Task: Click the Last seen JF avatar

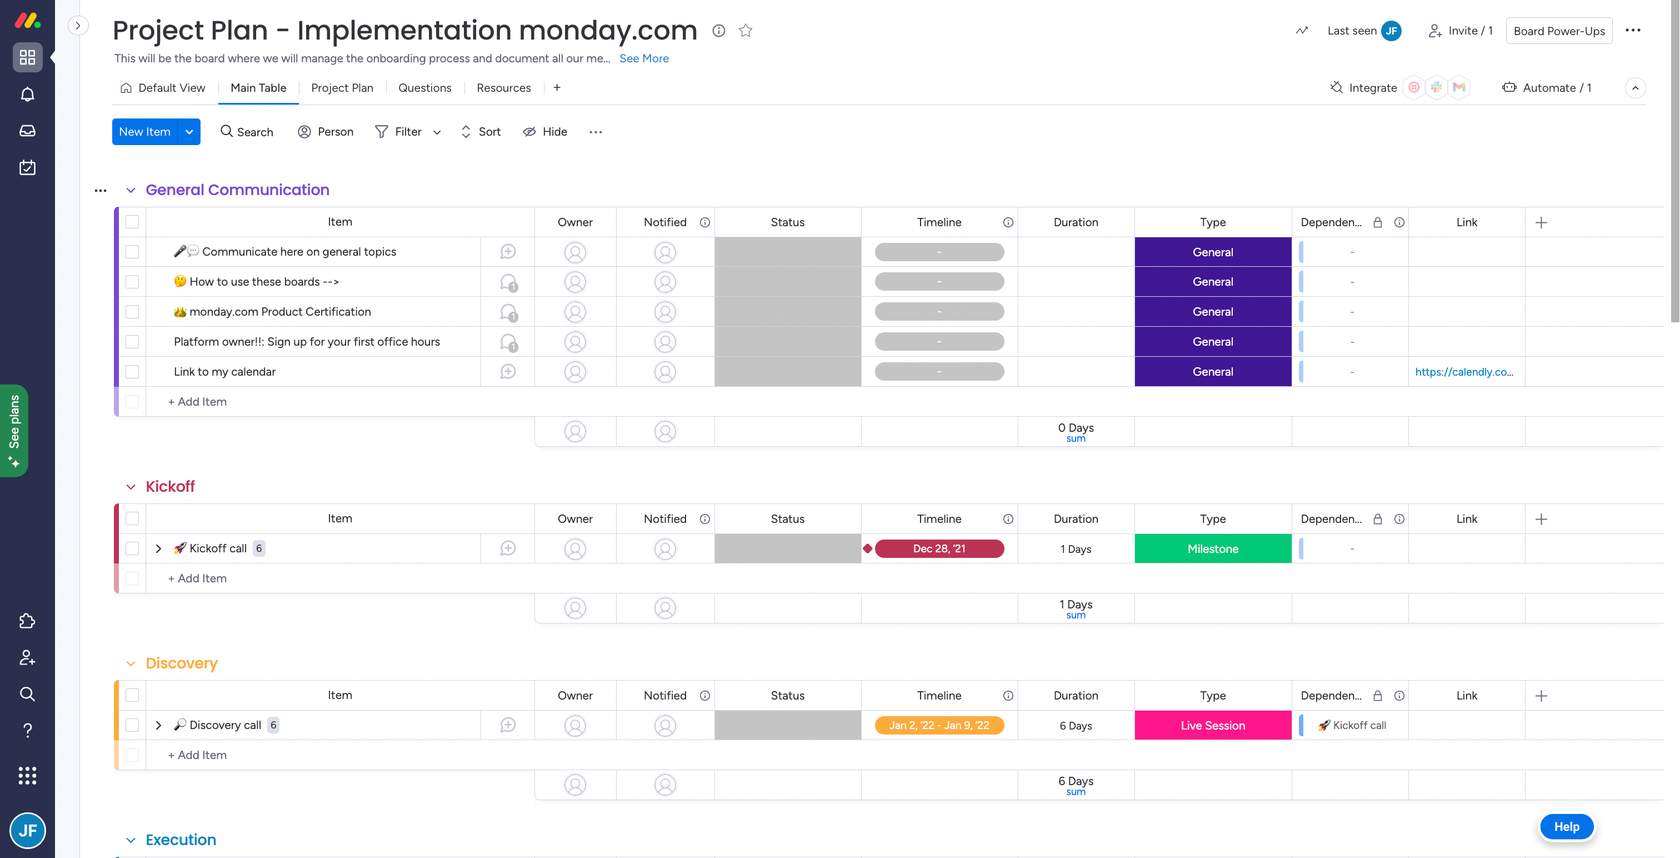Action: click(1391, 31)
